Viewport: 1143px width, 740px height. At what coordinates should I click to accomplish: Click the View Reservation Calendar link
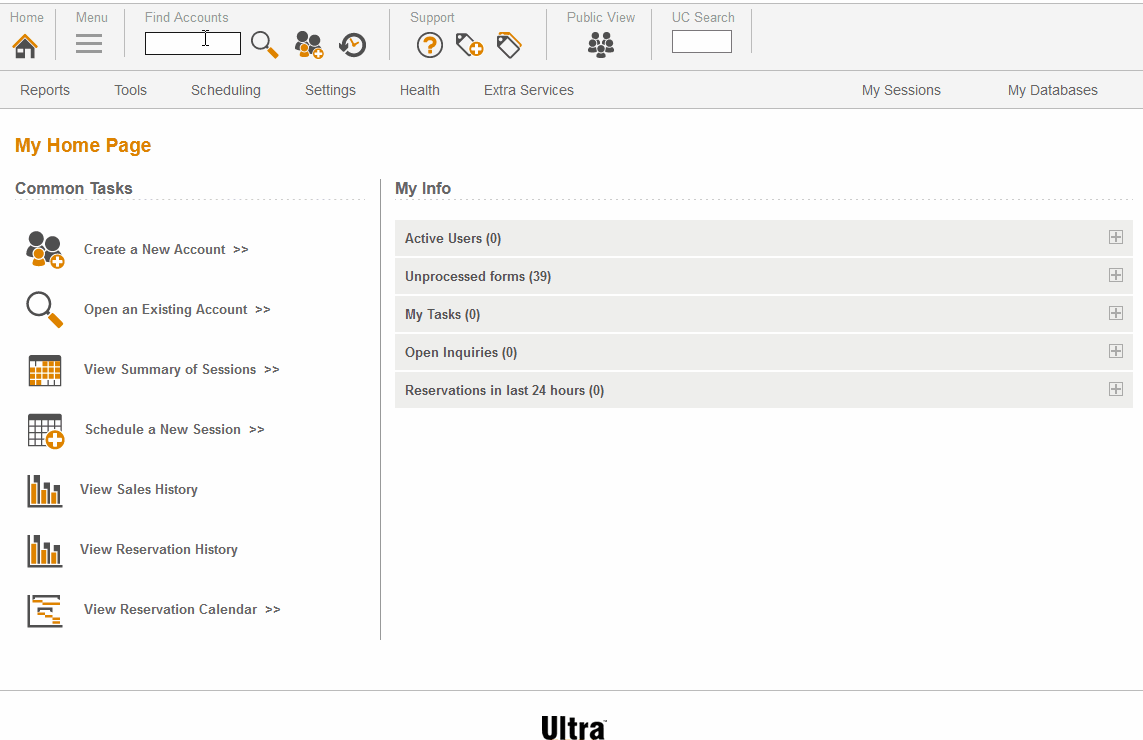(182, 609)
